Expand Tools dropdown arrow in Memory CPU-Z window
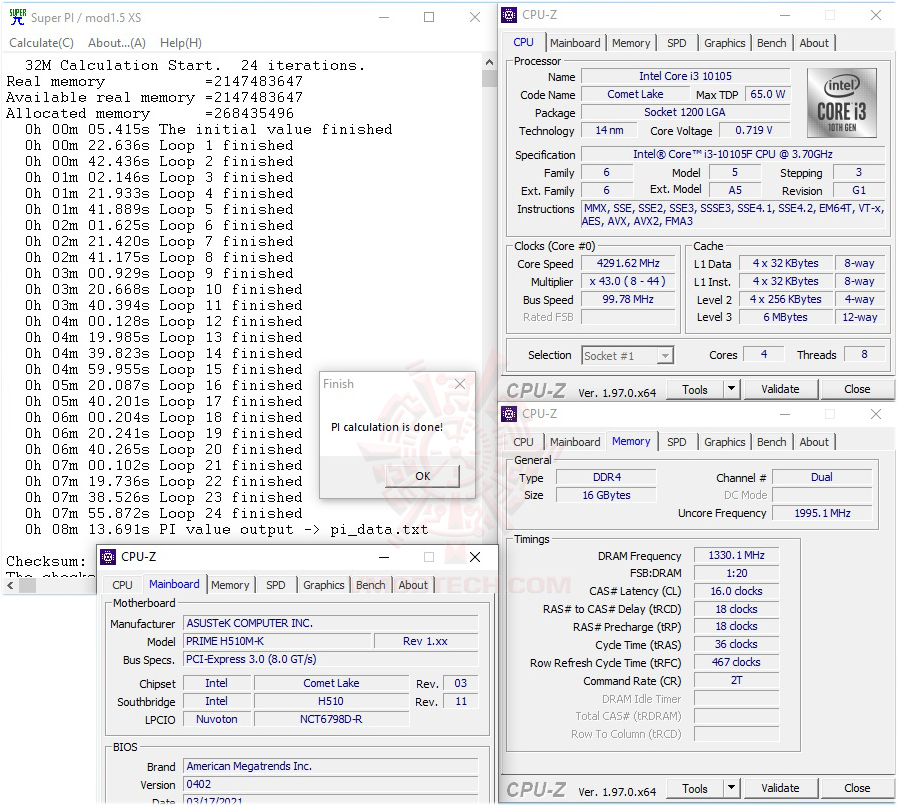The height and width of the screenshot is (806, 898). coord(731,788)
